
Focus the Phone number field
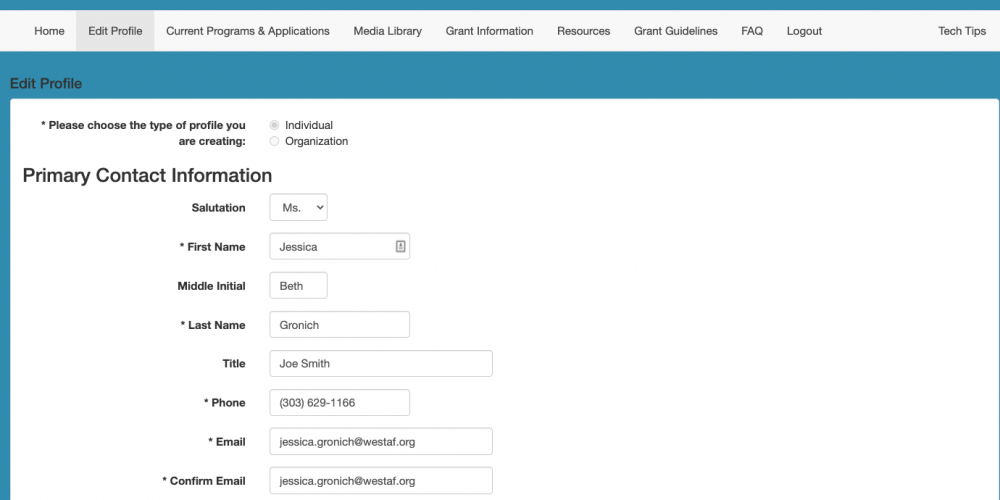click(339, 402)
